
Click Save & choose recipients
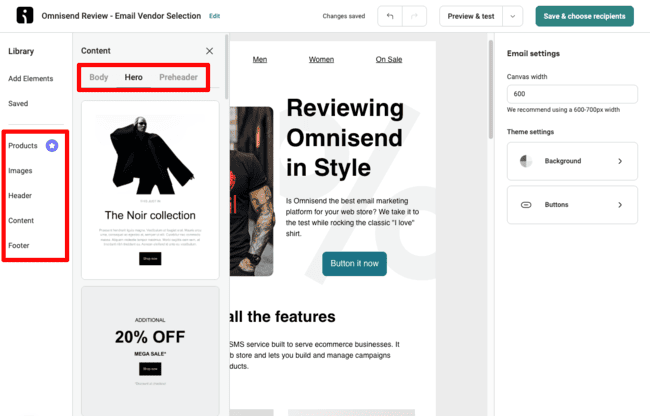[585, 16]
